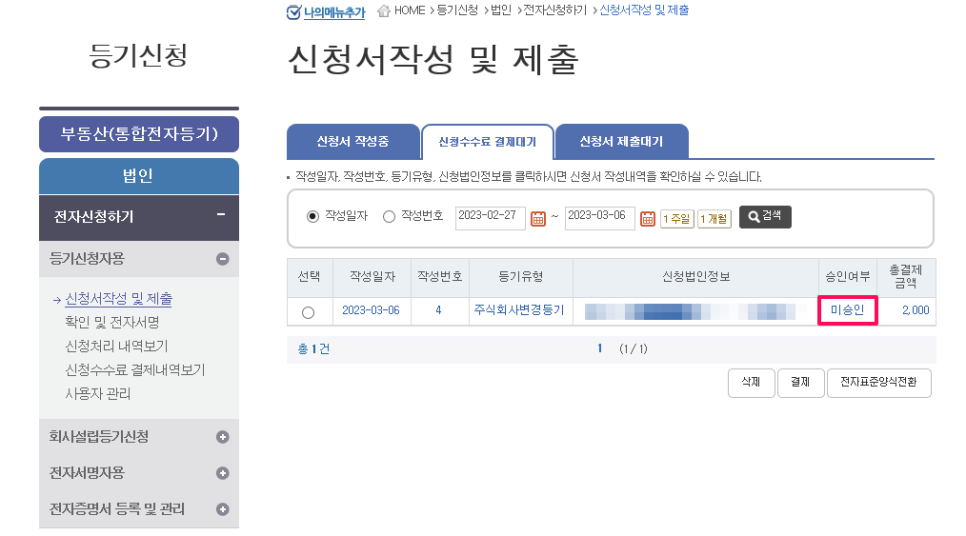Screen dimensions: 966x536
Task: Open the 법인 menu
Action: coord(139,176)
